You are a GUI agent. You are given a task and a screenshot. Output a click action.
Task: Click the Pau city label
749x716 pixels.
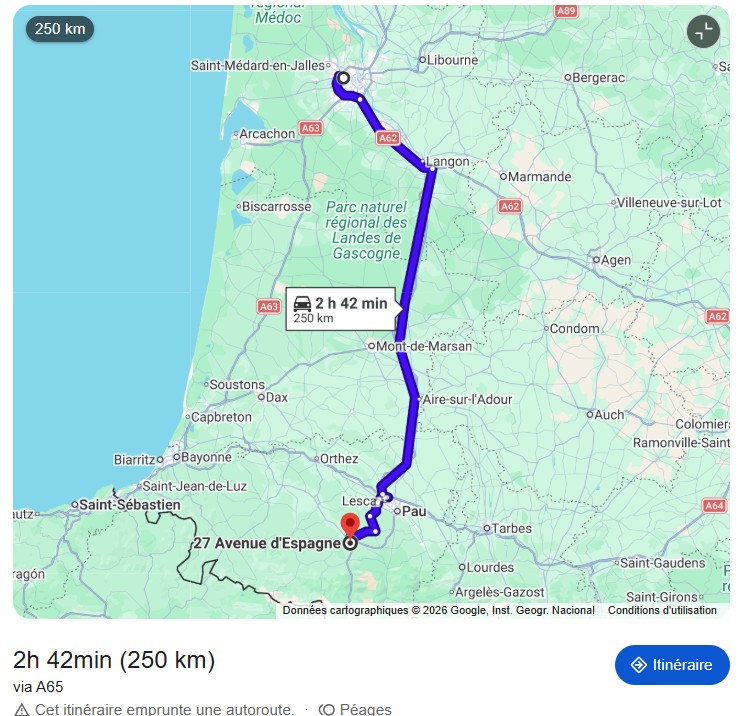[x=414, y=511]
